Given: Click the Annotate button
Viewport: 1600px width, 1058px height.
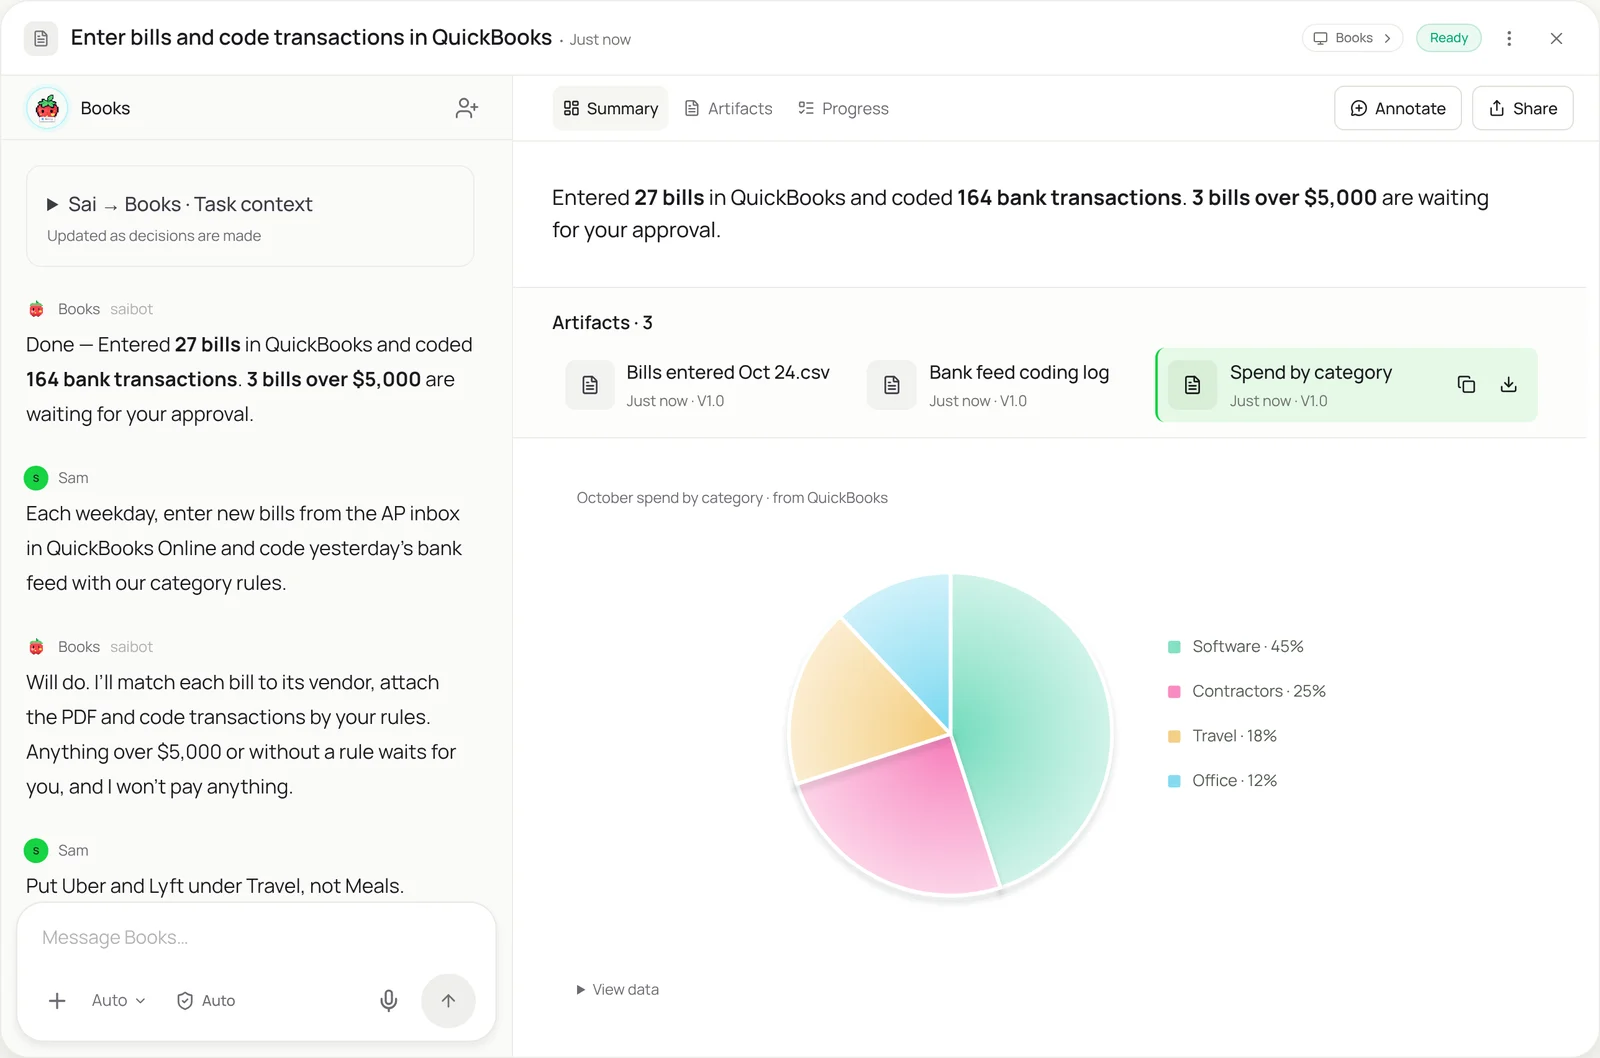Looking at the screenshot, I should pyautogui.click(x=1398, y=108).
